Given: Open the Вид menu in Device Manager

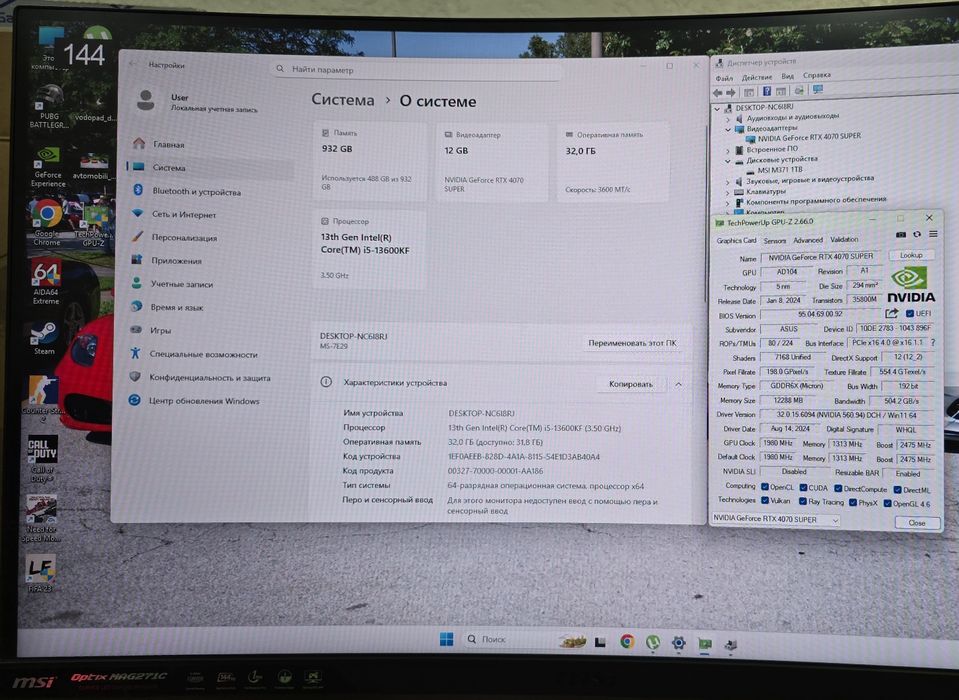Looking at the screenshot, I should coord(787,76).
